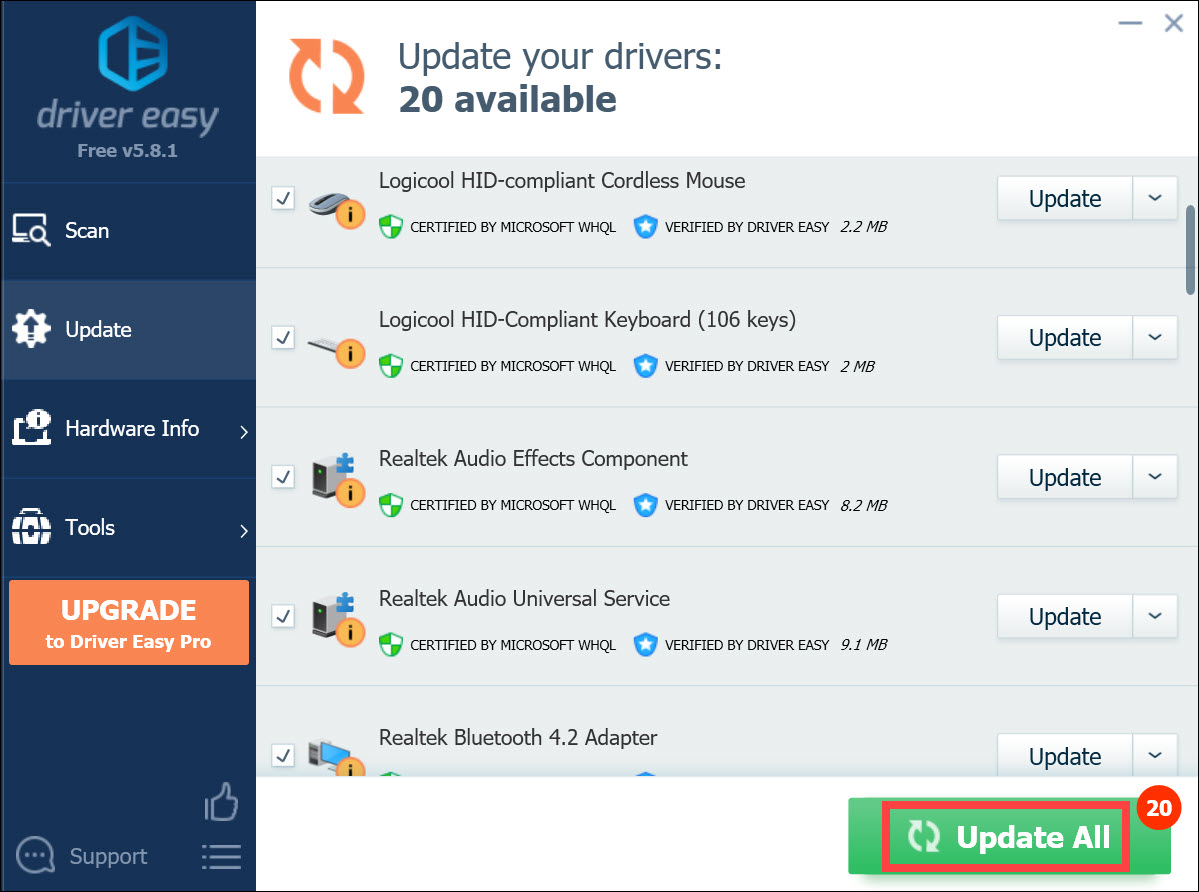The height and width of the screenshot is (892, 1199).
Task: Uncheck the Realtek Bluetooth 4.2 Adapter checkbox
Action: tap(283, 755)
